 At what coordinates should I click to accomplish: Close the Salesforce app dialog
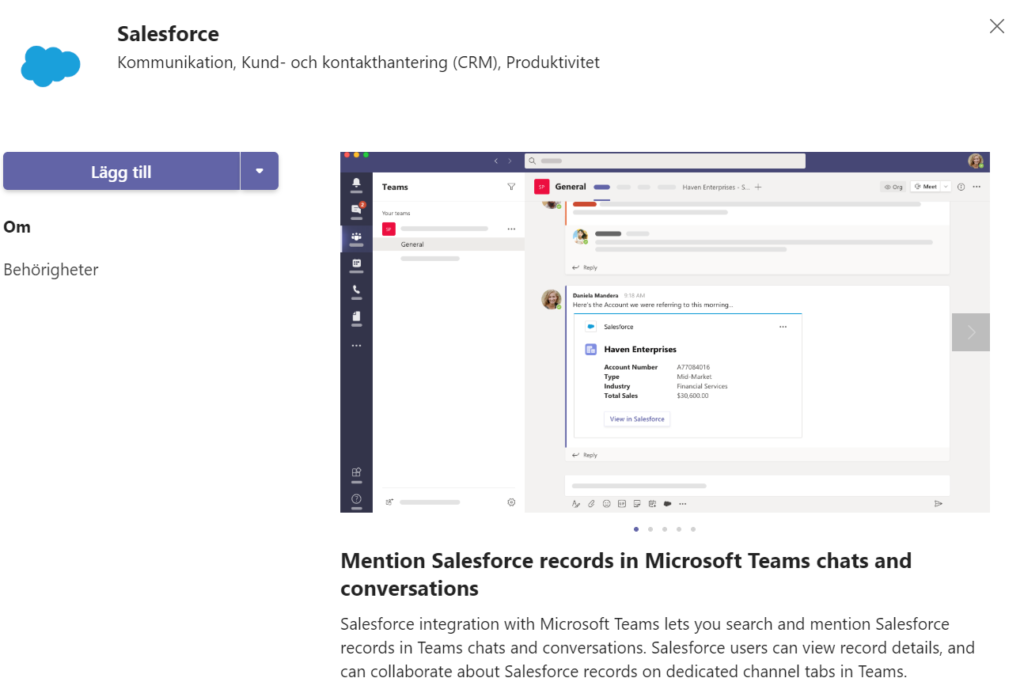click(x=997, y=26)
